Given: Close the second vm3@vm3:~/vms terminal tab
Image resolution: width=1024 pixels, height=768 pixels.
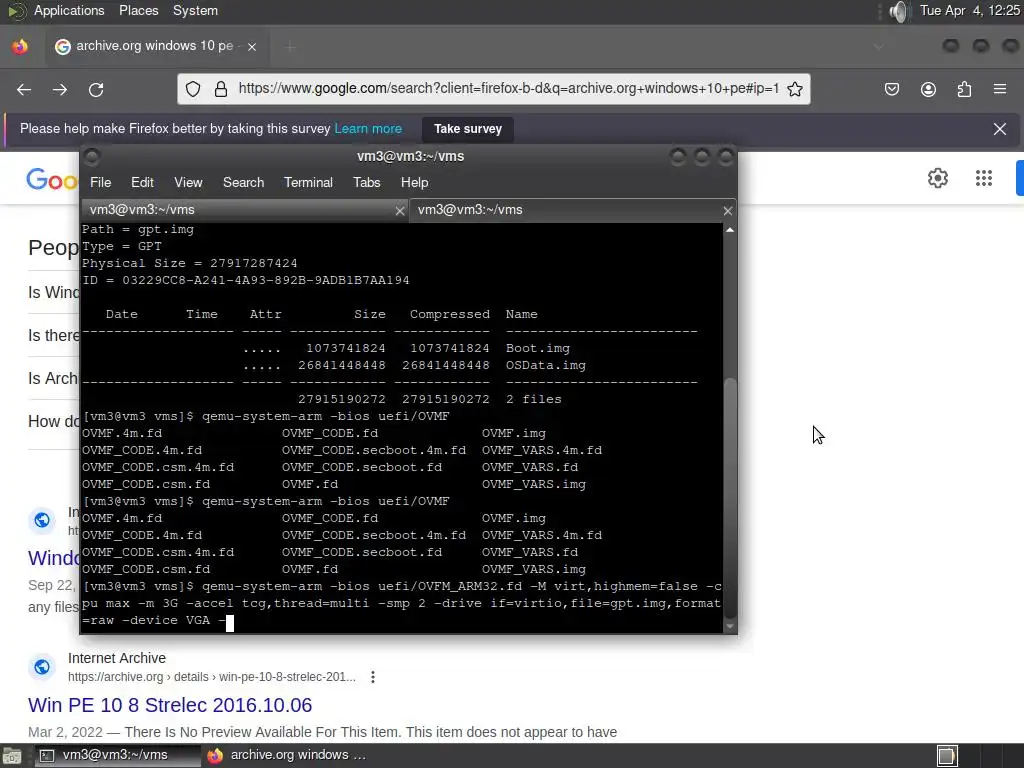Looking at the screenshot, I should pos(728,211).
